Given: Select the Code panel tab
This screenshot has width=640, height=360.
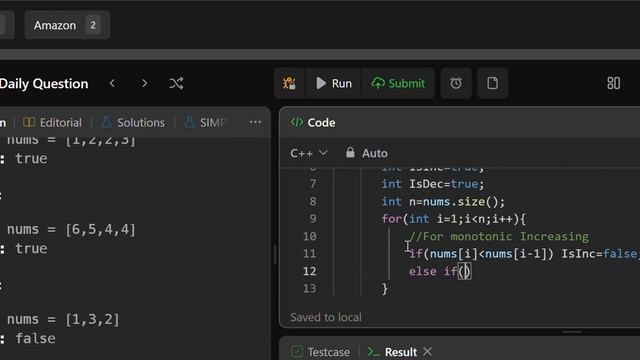Looking at the screenshot, I should pyautogui.click(x=313, y=122).
